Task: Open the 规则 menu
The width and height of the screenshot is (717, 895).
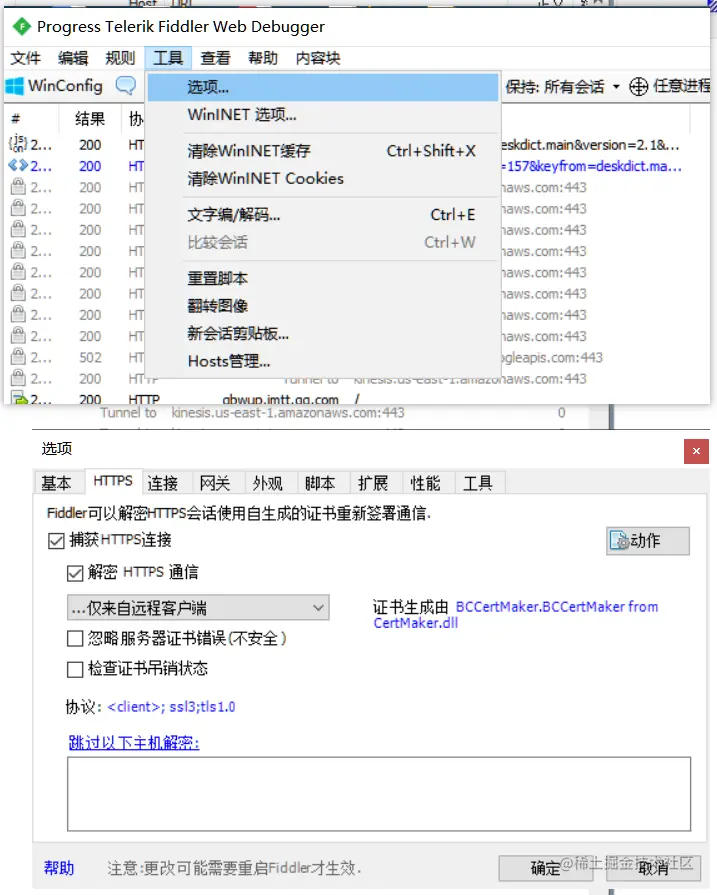Action: pyautogui.click(x=120, y=58)
